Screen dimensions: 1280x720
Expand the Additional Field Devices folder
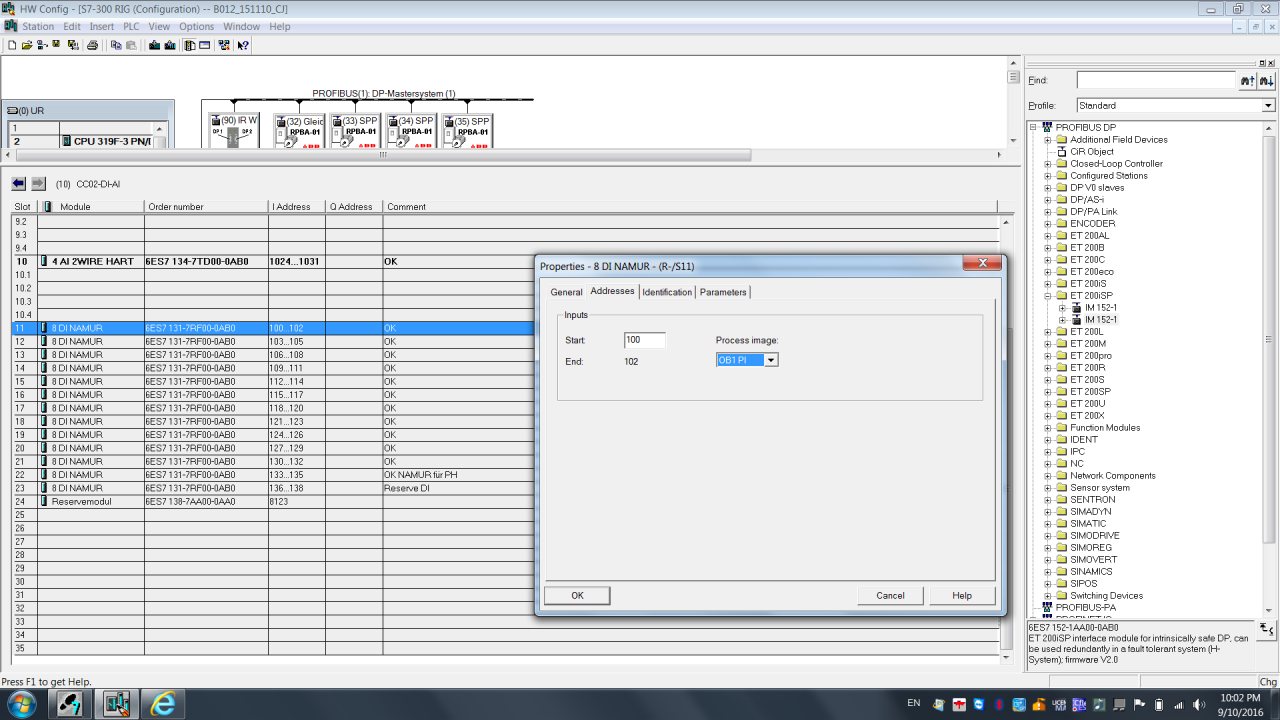pos(1048,140)
